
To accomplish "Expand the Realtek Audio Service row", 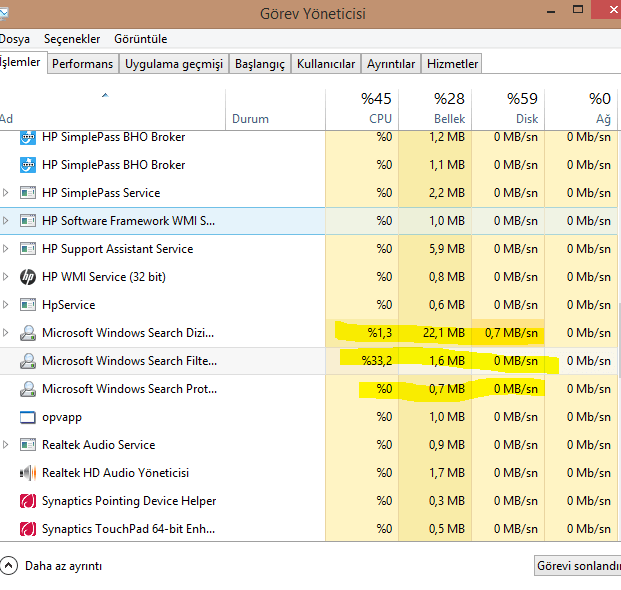I will point(5,445).
